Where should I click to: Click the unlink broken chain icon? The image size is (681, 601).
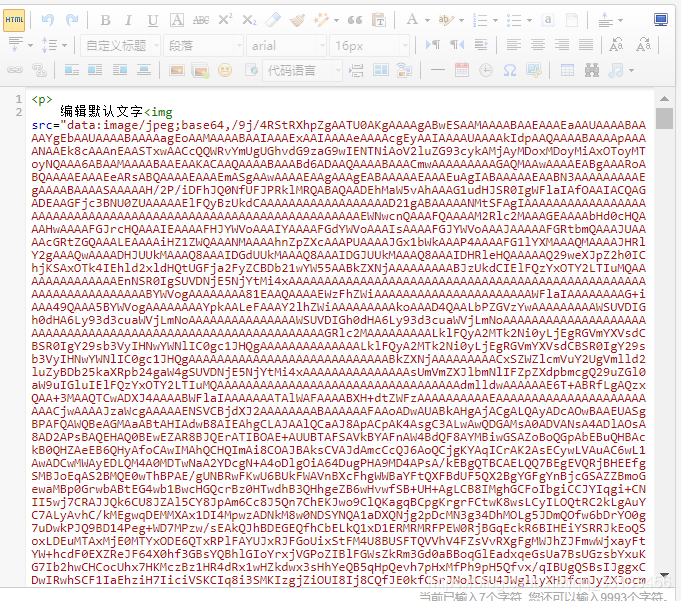coord(39,70)
